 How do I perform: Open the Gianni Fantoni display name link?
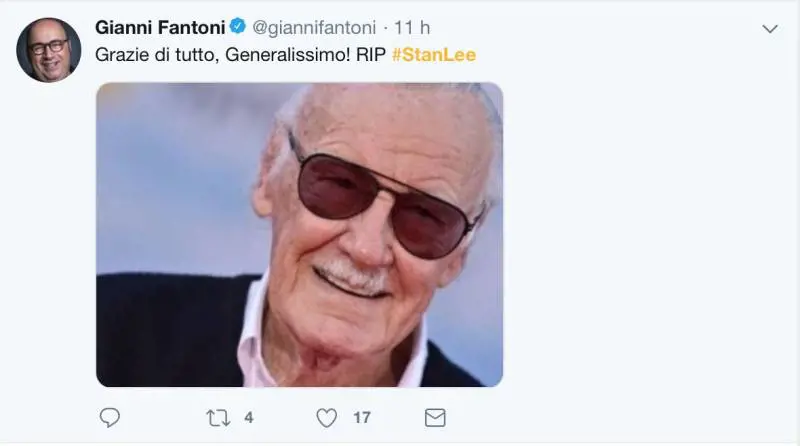[160, 27]
